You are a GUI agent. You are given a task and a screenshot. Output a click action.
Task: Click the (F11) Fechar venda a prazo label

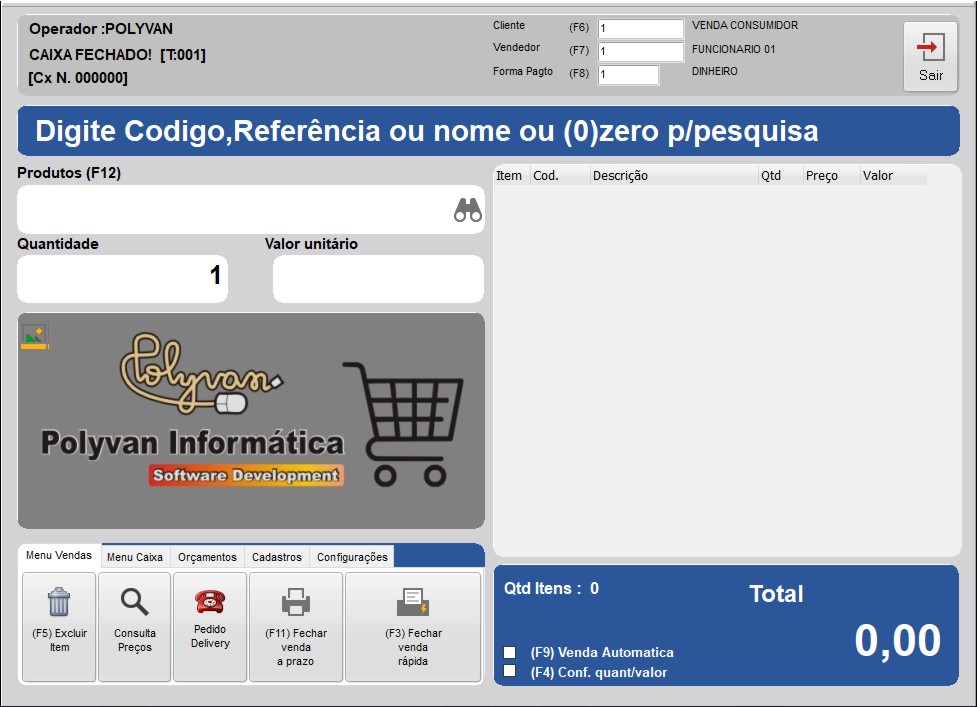296,647
